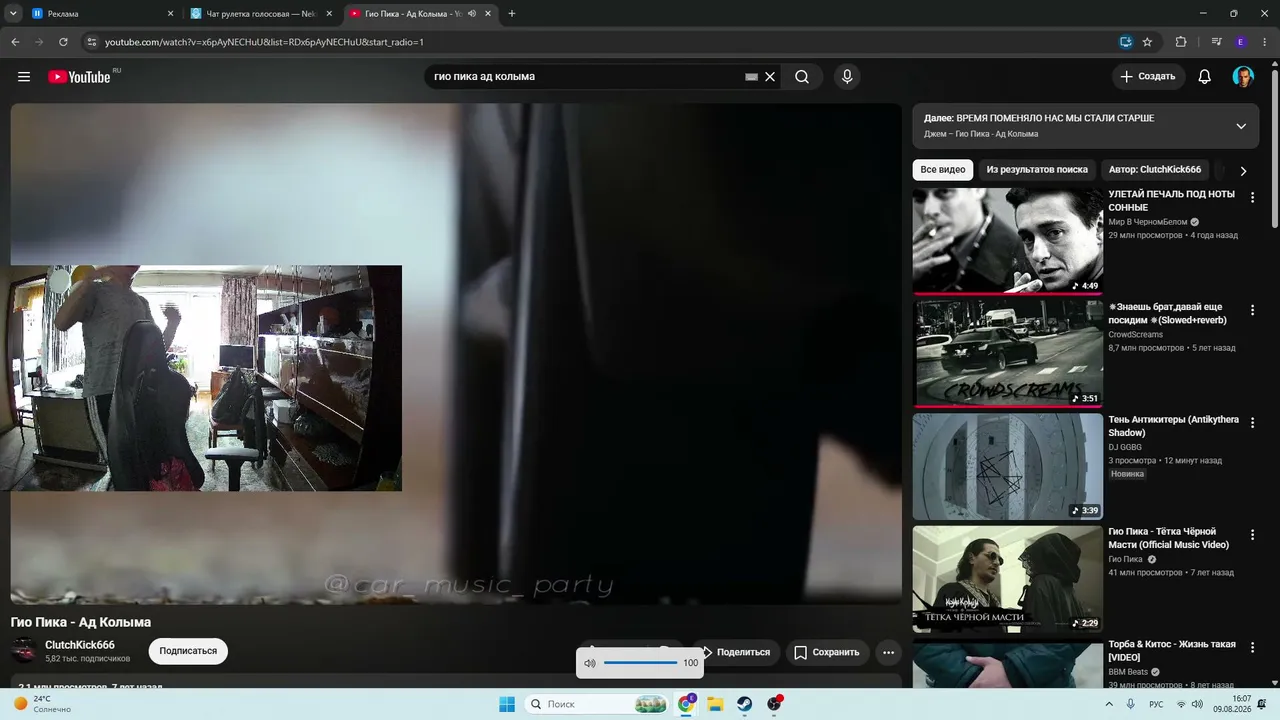Open the browser extensions menu
Viewport: 1280px width, 720px height.
(x=1181, y=42)
